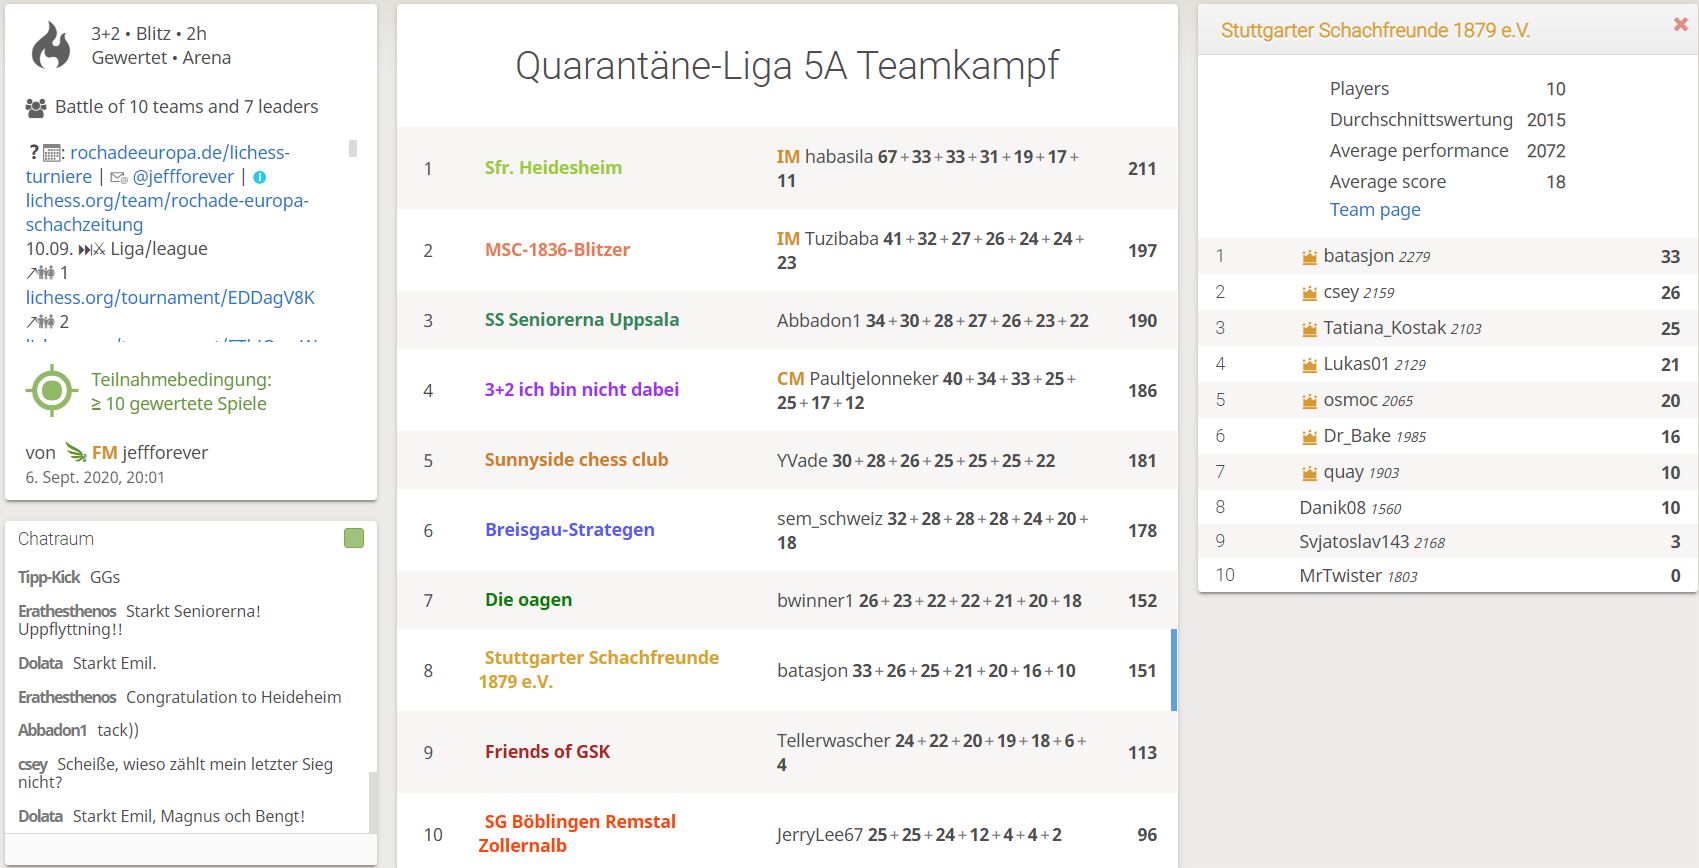Screen dimensions: 1699x868
Task: Open the Team page link
Action: click(1375, 209)
